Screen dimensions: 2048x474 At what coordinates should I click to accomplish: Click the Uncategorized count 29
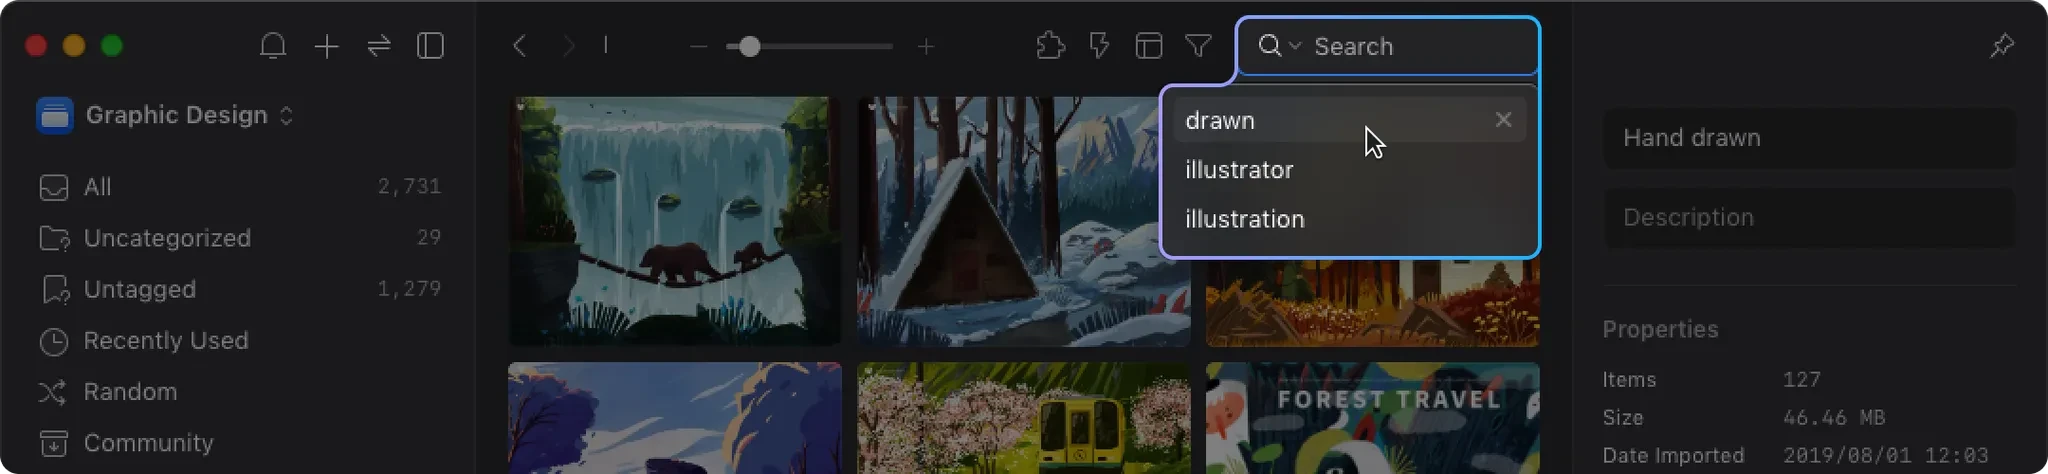tap(429, 238)
